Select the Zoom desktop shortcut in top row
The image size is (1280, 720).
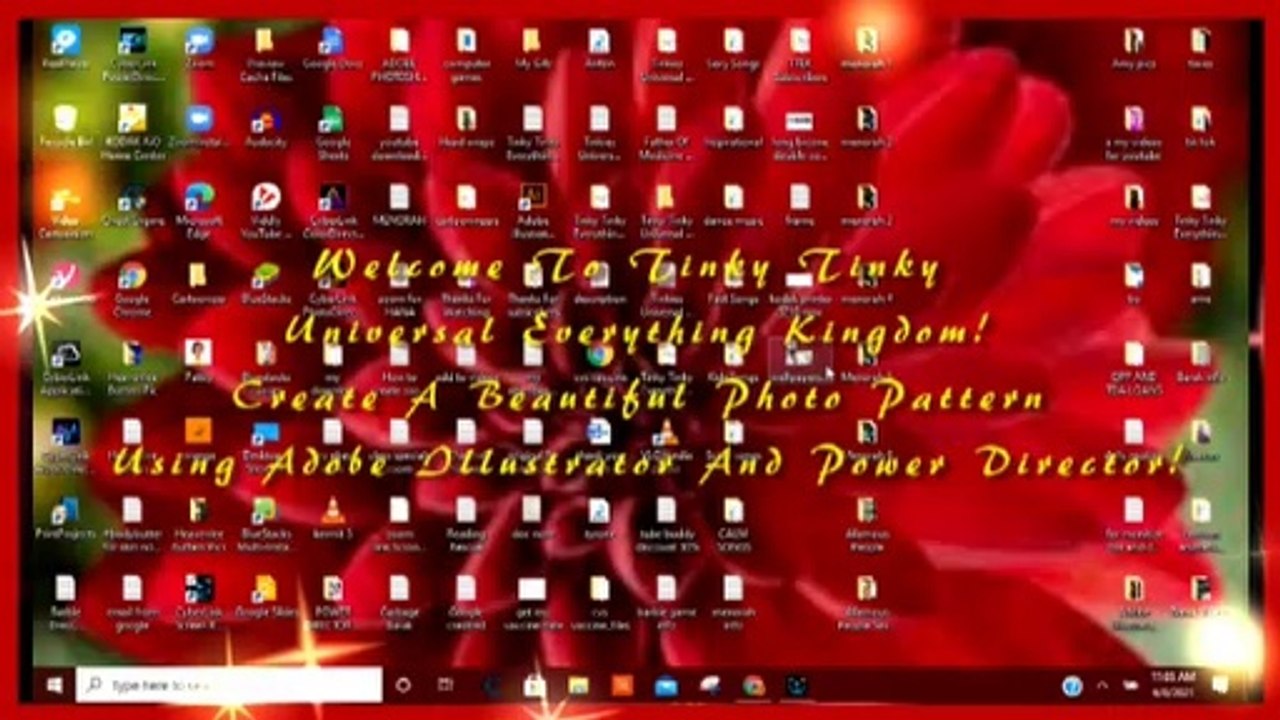(199, 49)
